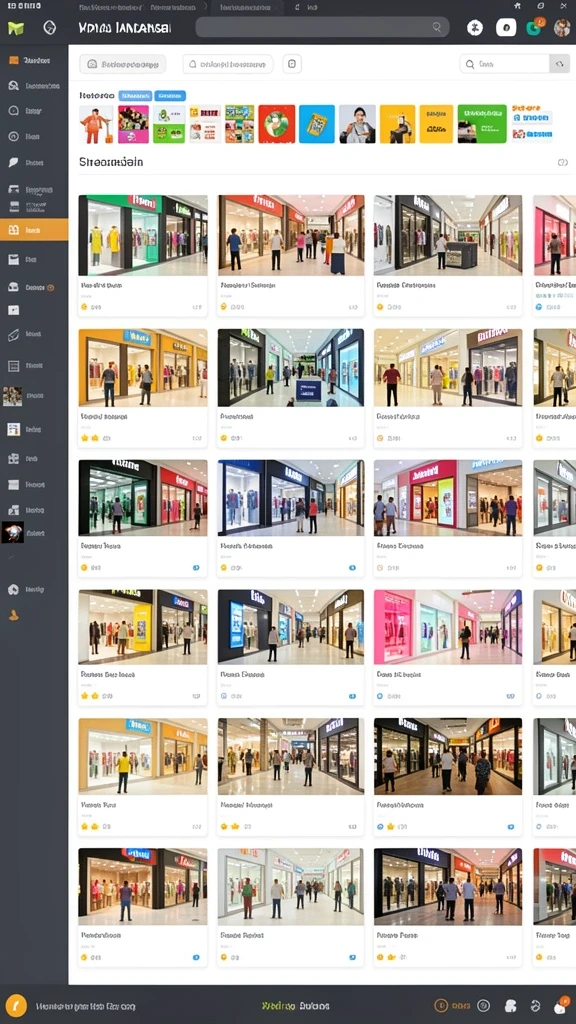The height and width of the screenshot is (1024, 576).
Task: Click the first grey pill button under the header
Action: pyautogui.click(x=123, y=64)
